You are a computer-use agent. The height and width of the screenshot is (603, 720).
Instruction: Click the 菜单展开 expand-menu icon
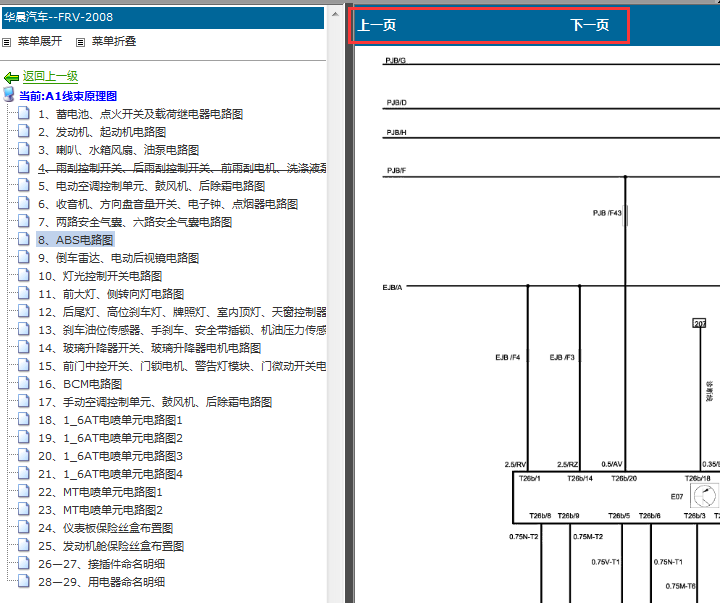tap(6, 42)
